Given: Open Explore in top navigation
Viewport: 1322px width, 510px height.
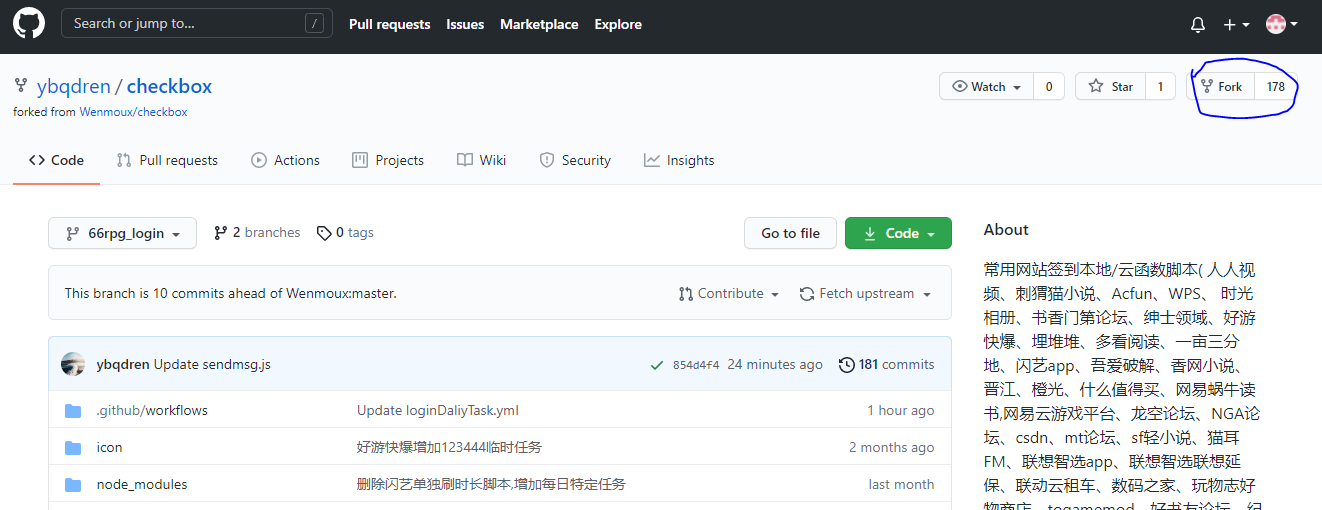Looking at the screenshot, I should [618, 24].
